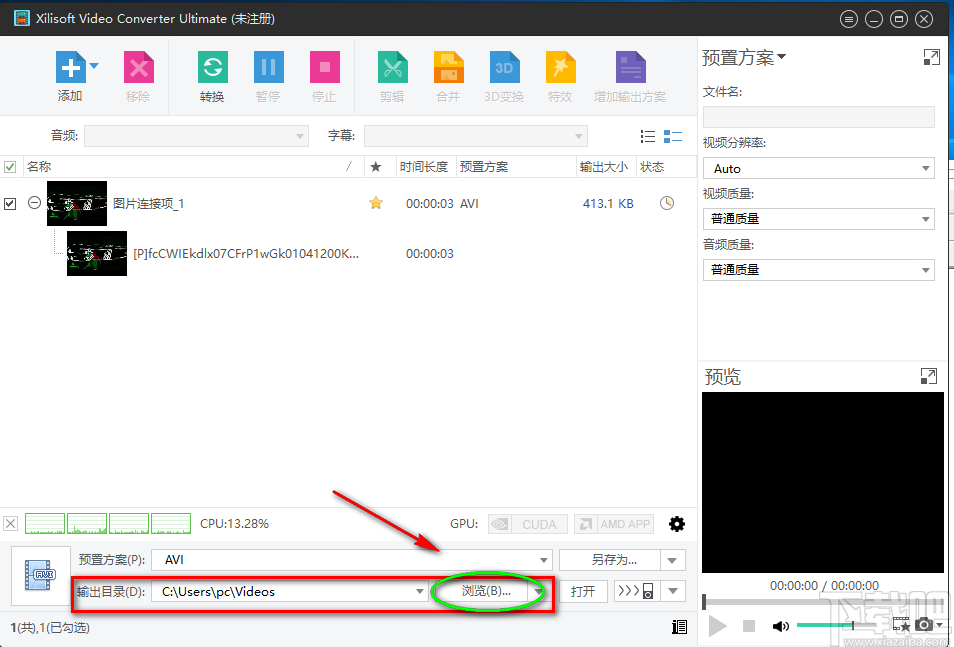The image size is (954, 647).
Task: Switch to simple list view icon
Action: 648,136
